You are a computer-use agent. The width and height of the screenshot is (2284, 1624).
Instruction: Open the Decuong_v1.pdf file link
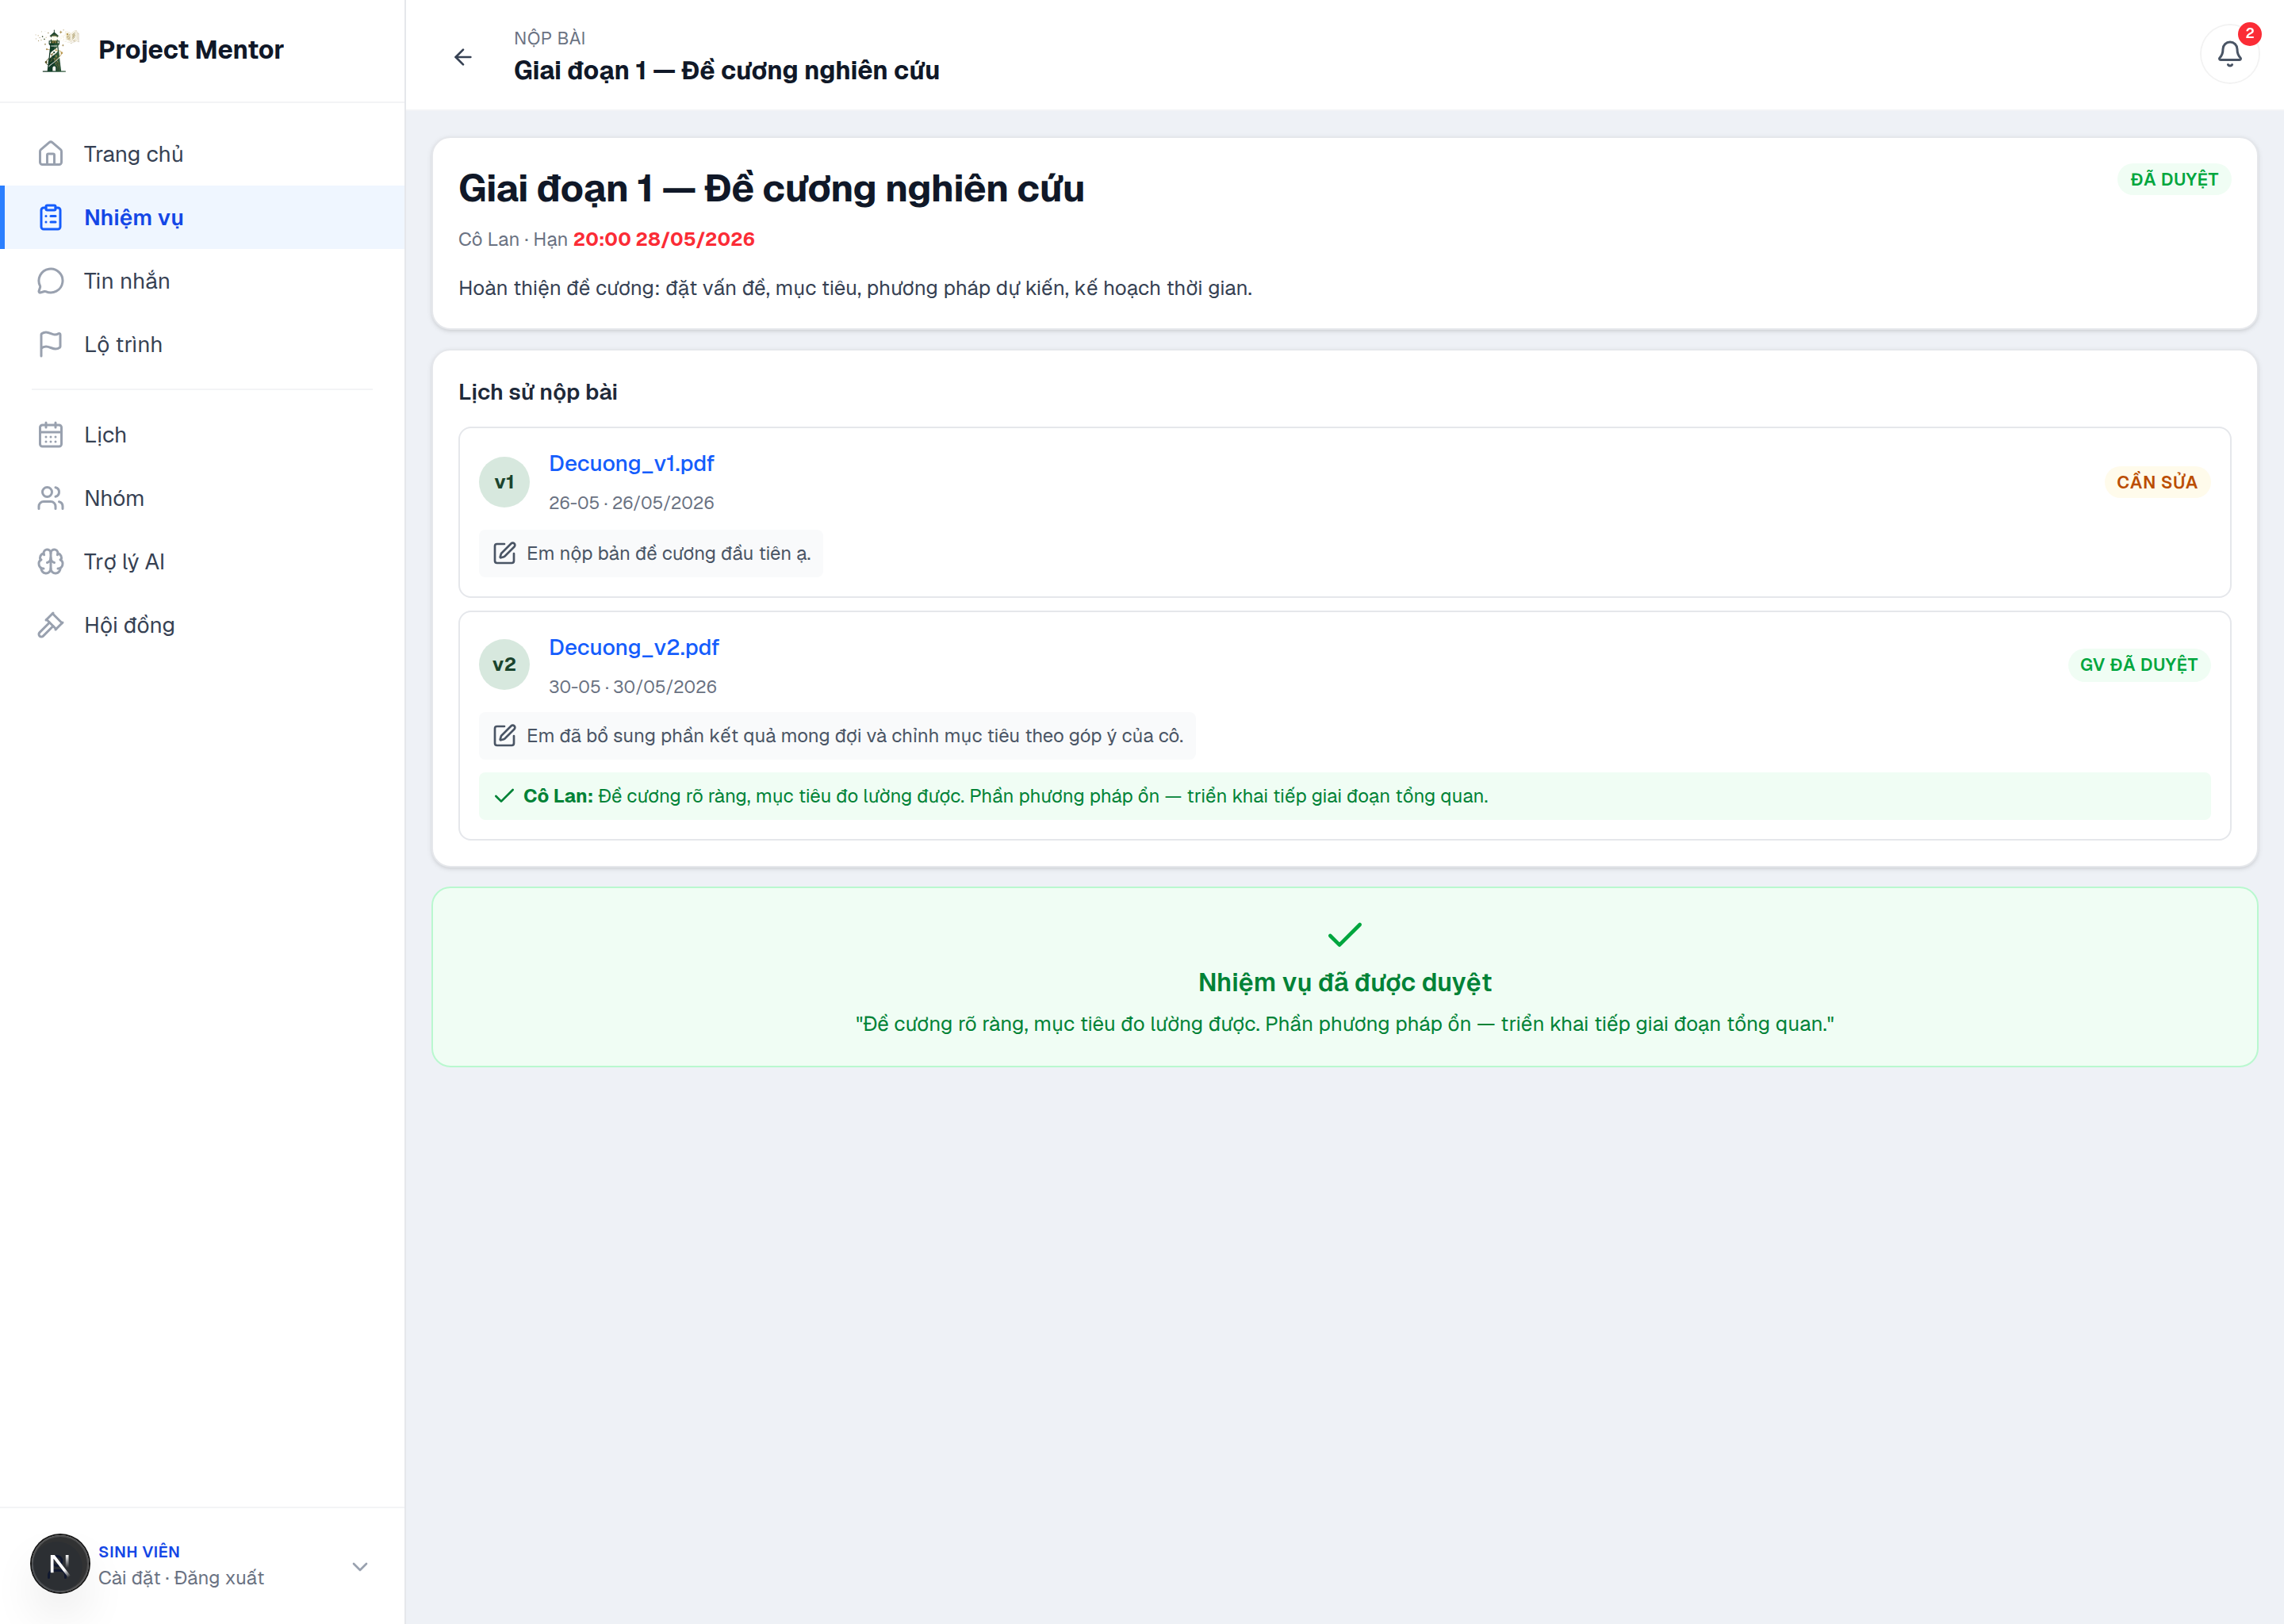(631, 463)
